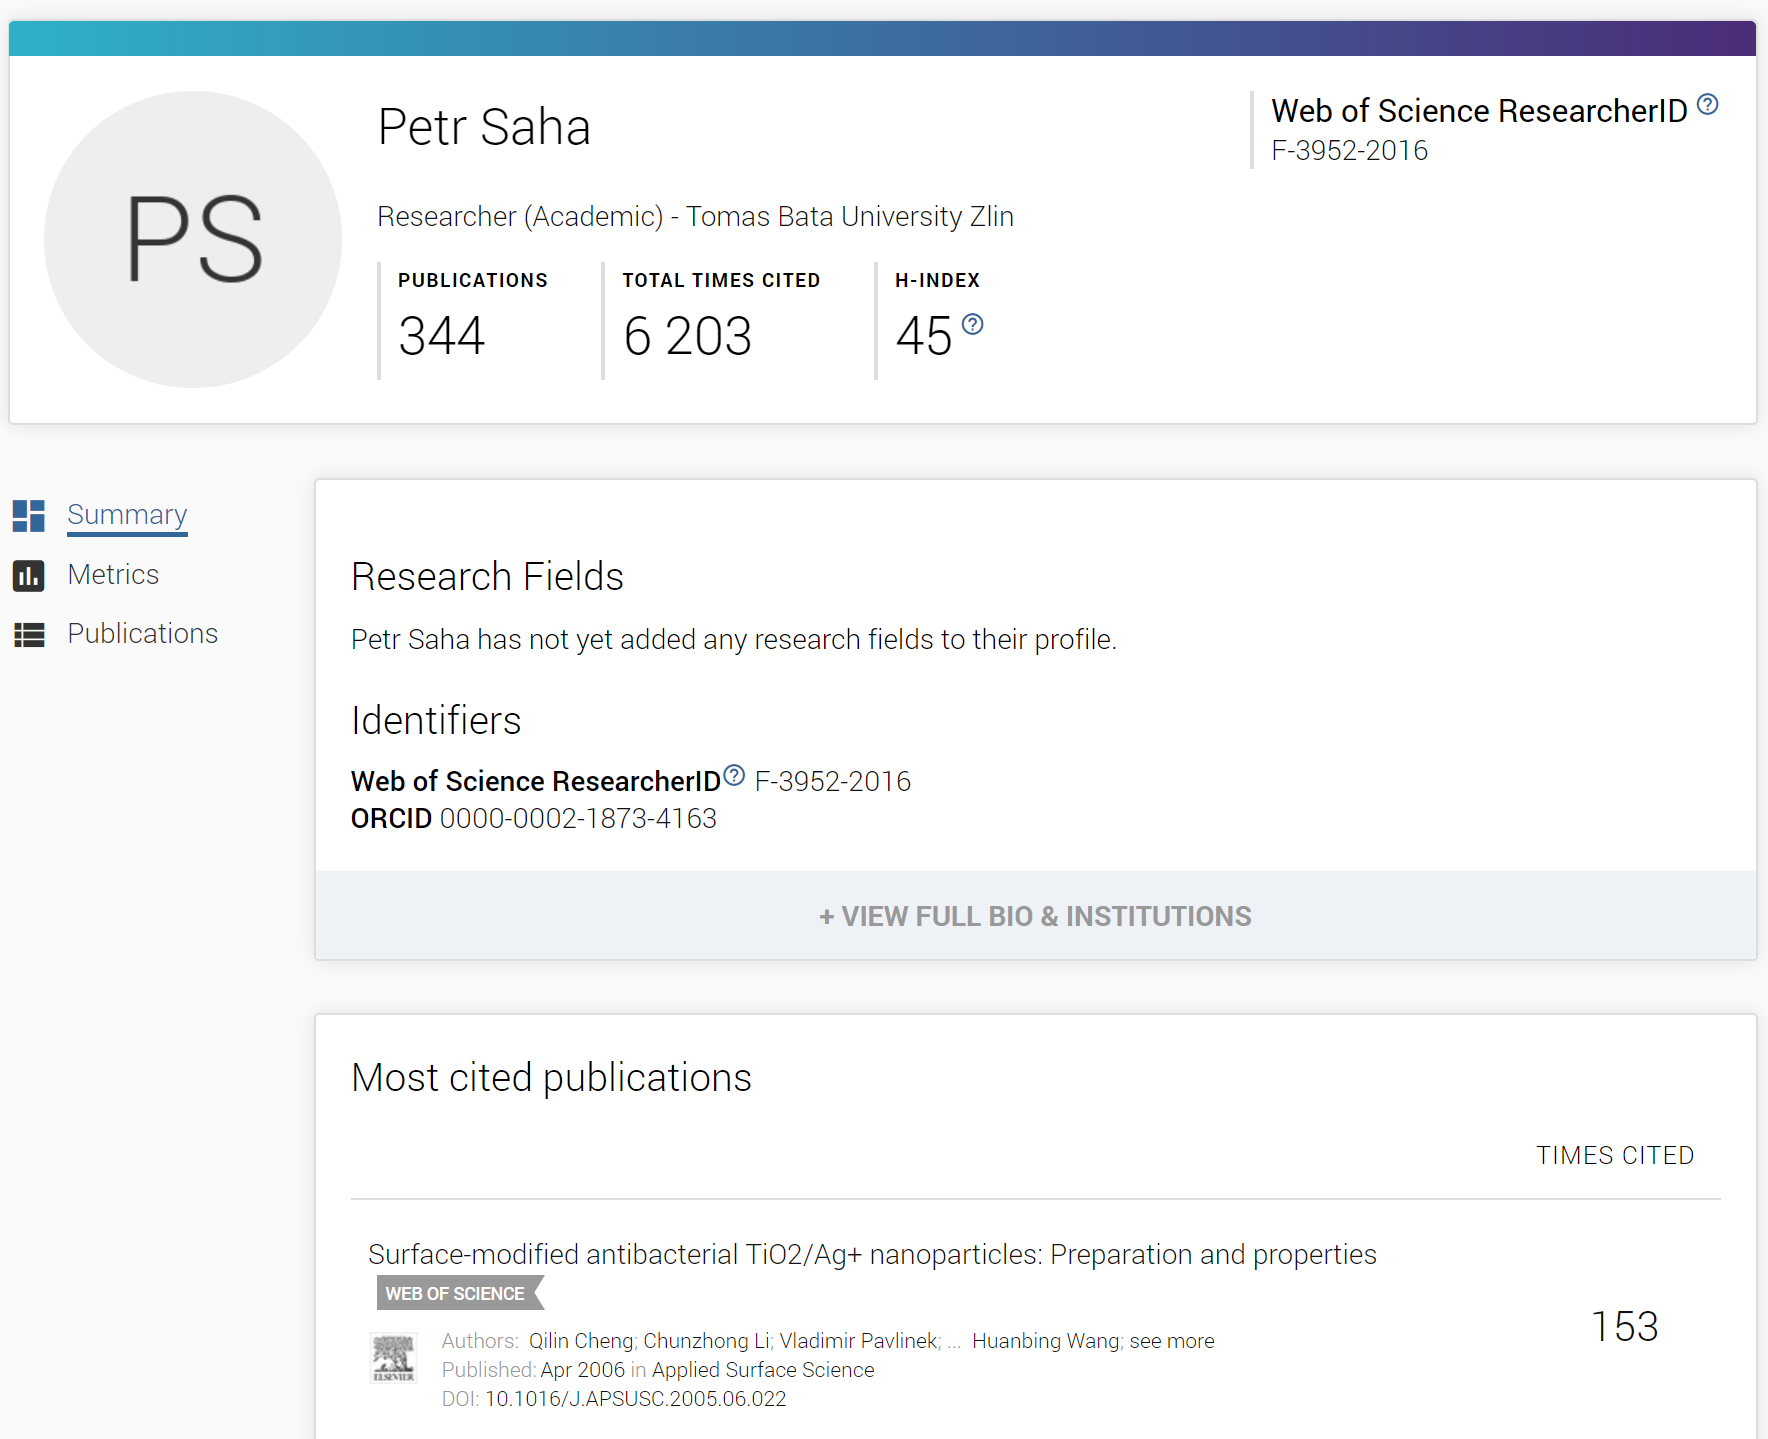Image resolution: width=1768 pixels, height=1439 pixels.
Task: Click the Summary dashboard icon
Action: tap(29, 516)
